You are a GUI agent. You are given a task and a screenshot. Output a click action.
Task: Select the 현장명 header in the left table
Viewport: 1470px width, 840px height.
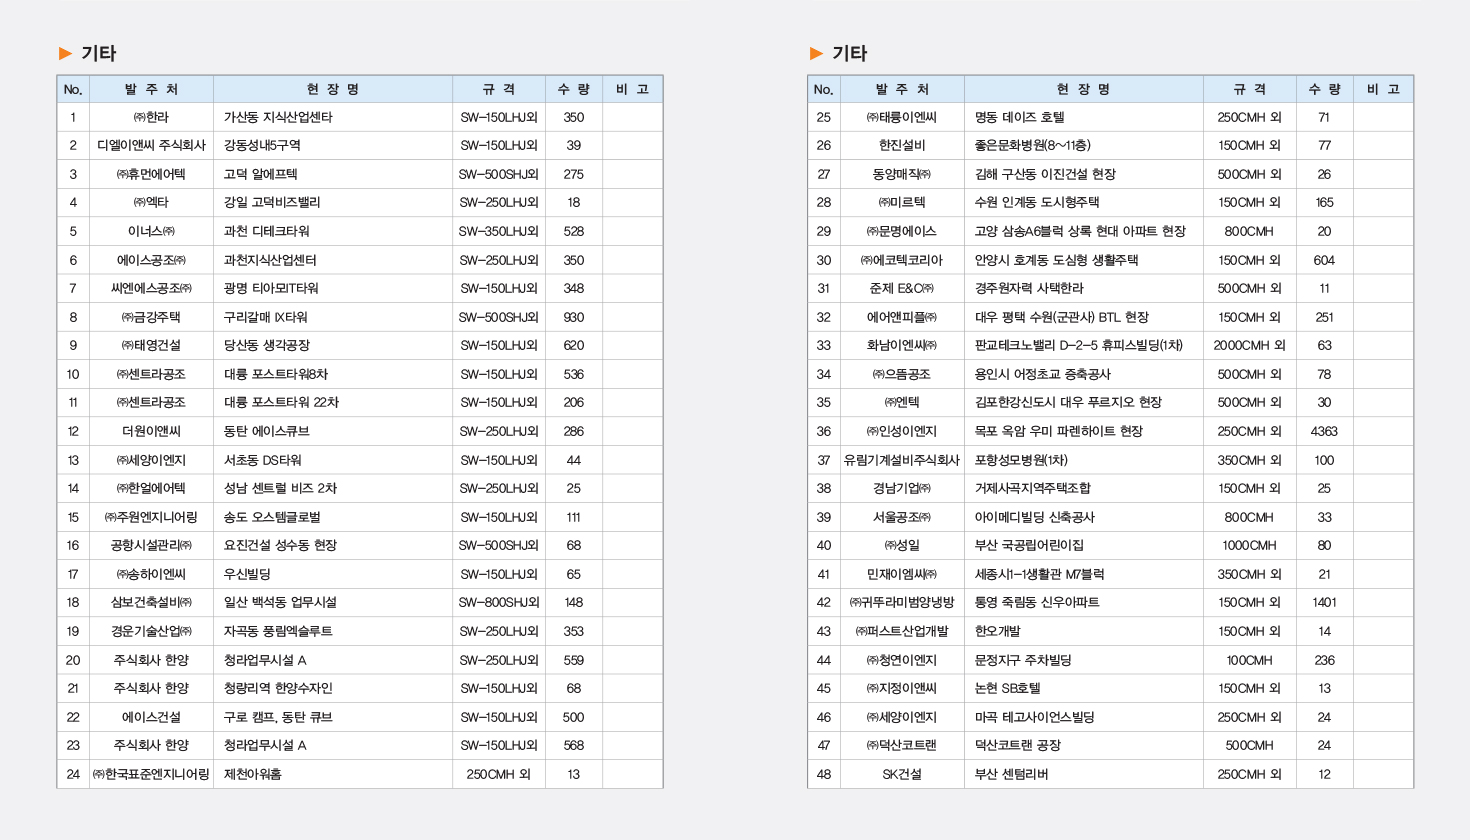tap(332, 89)
